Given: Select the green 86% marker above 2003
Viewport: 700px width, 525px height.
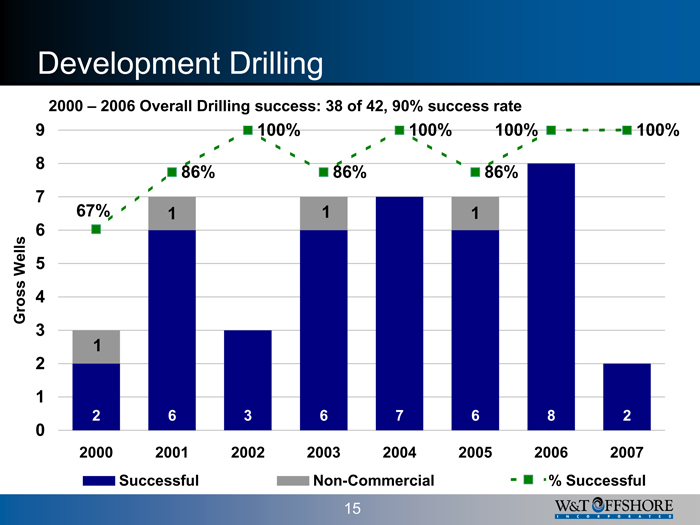Looking at the screenshot, I should (324, 172).
